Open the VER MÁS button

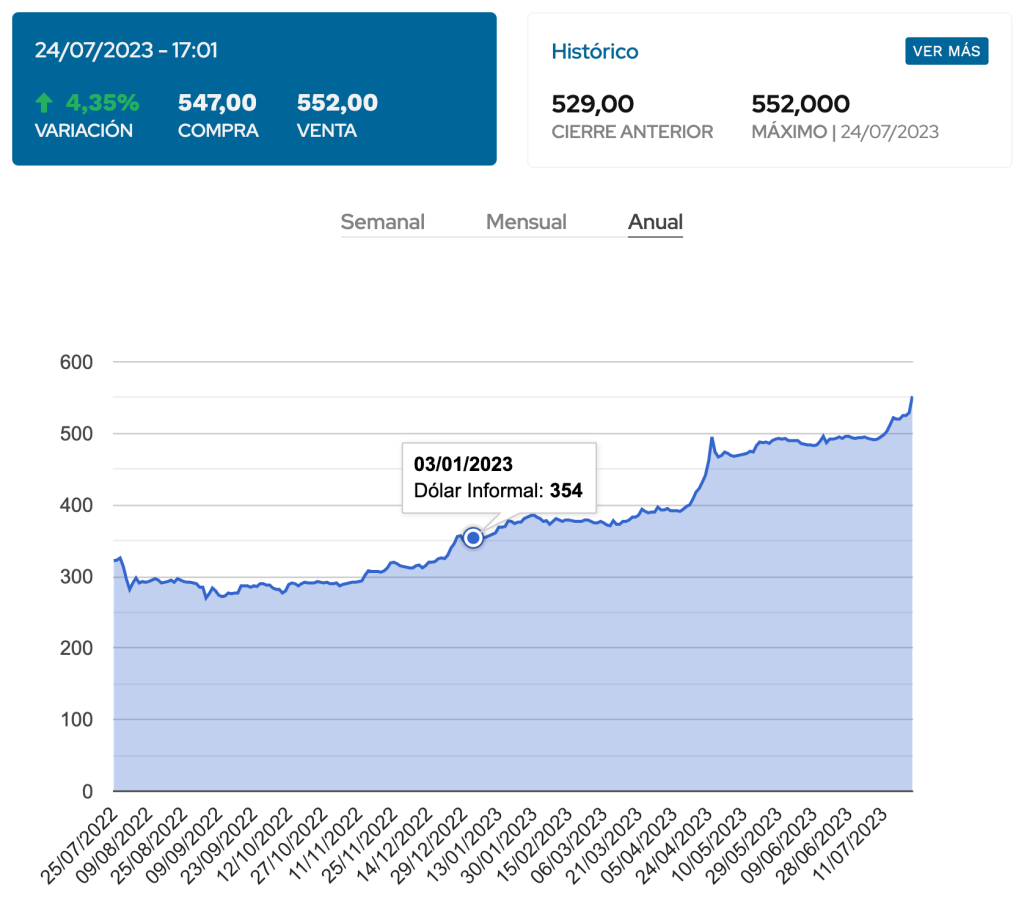[x=946, y=51]
